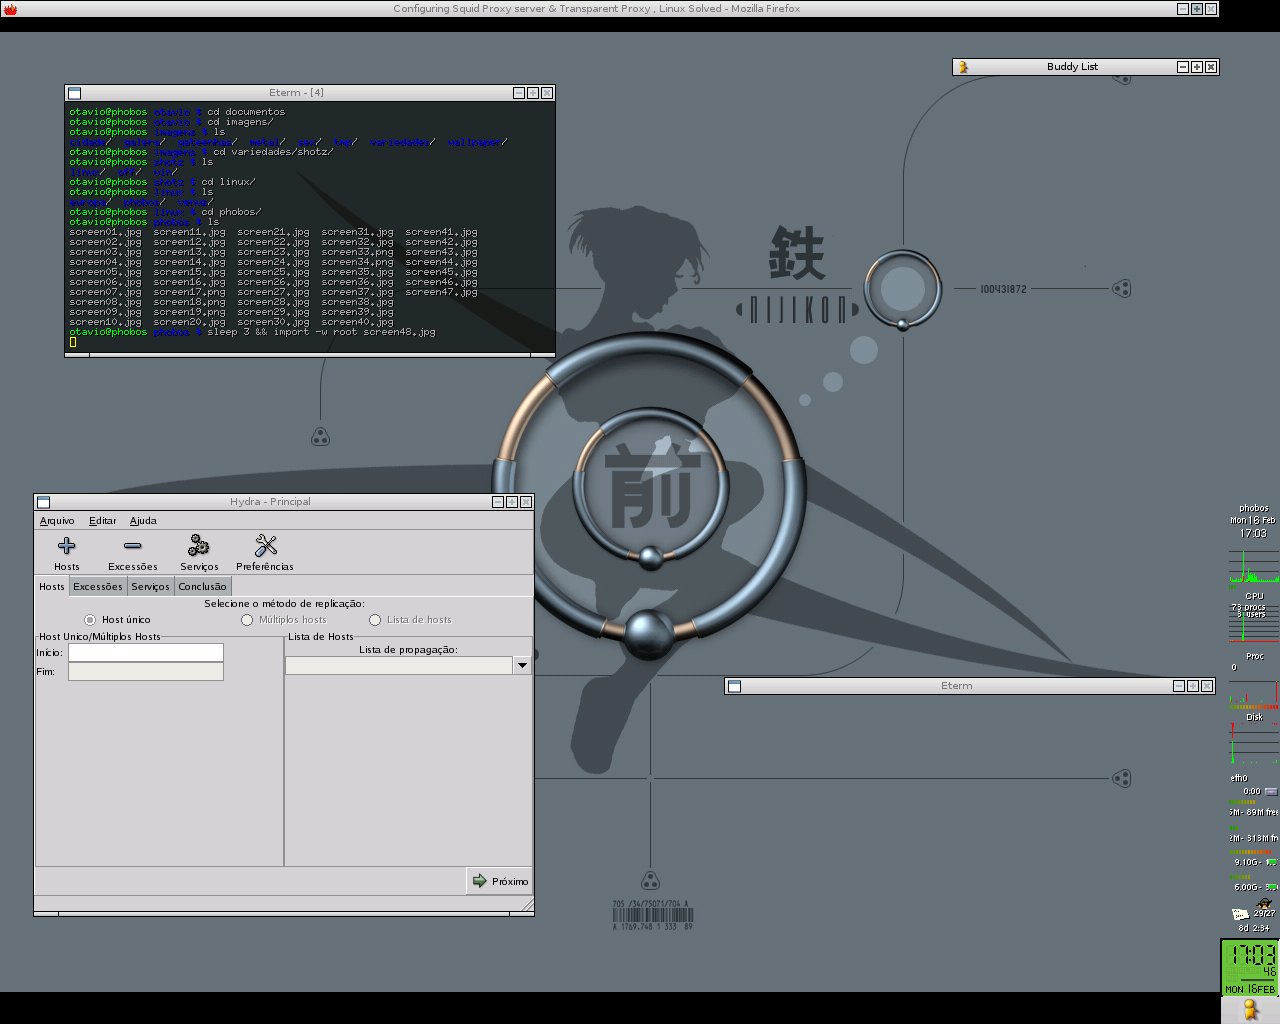Switch to the Conclusão tab
The height and width of the screenshot is (1024, 1280).
tap(202, 587)
